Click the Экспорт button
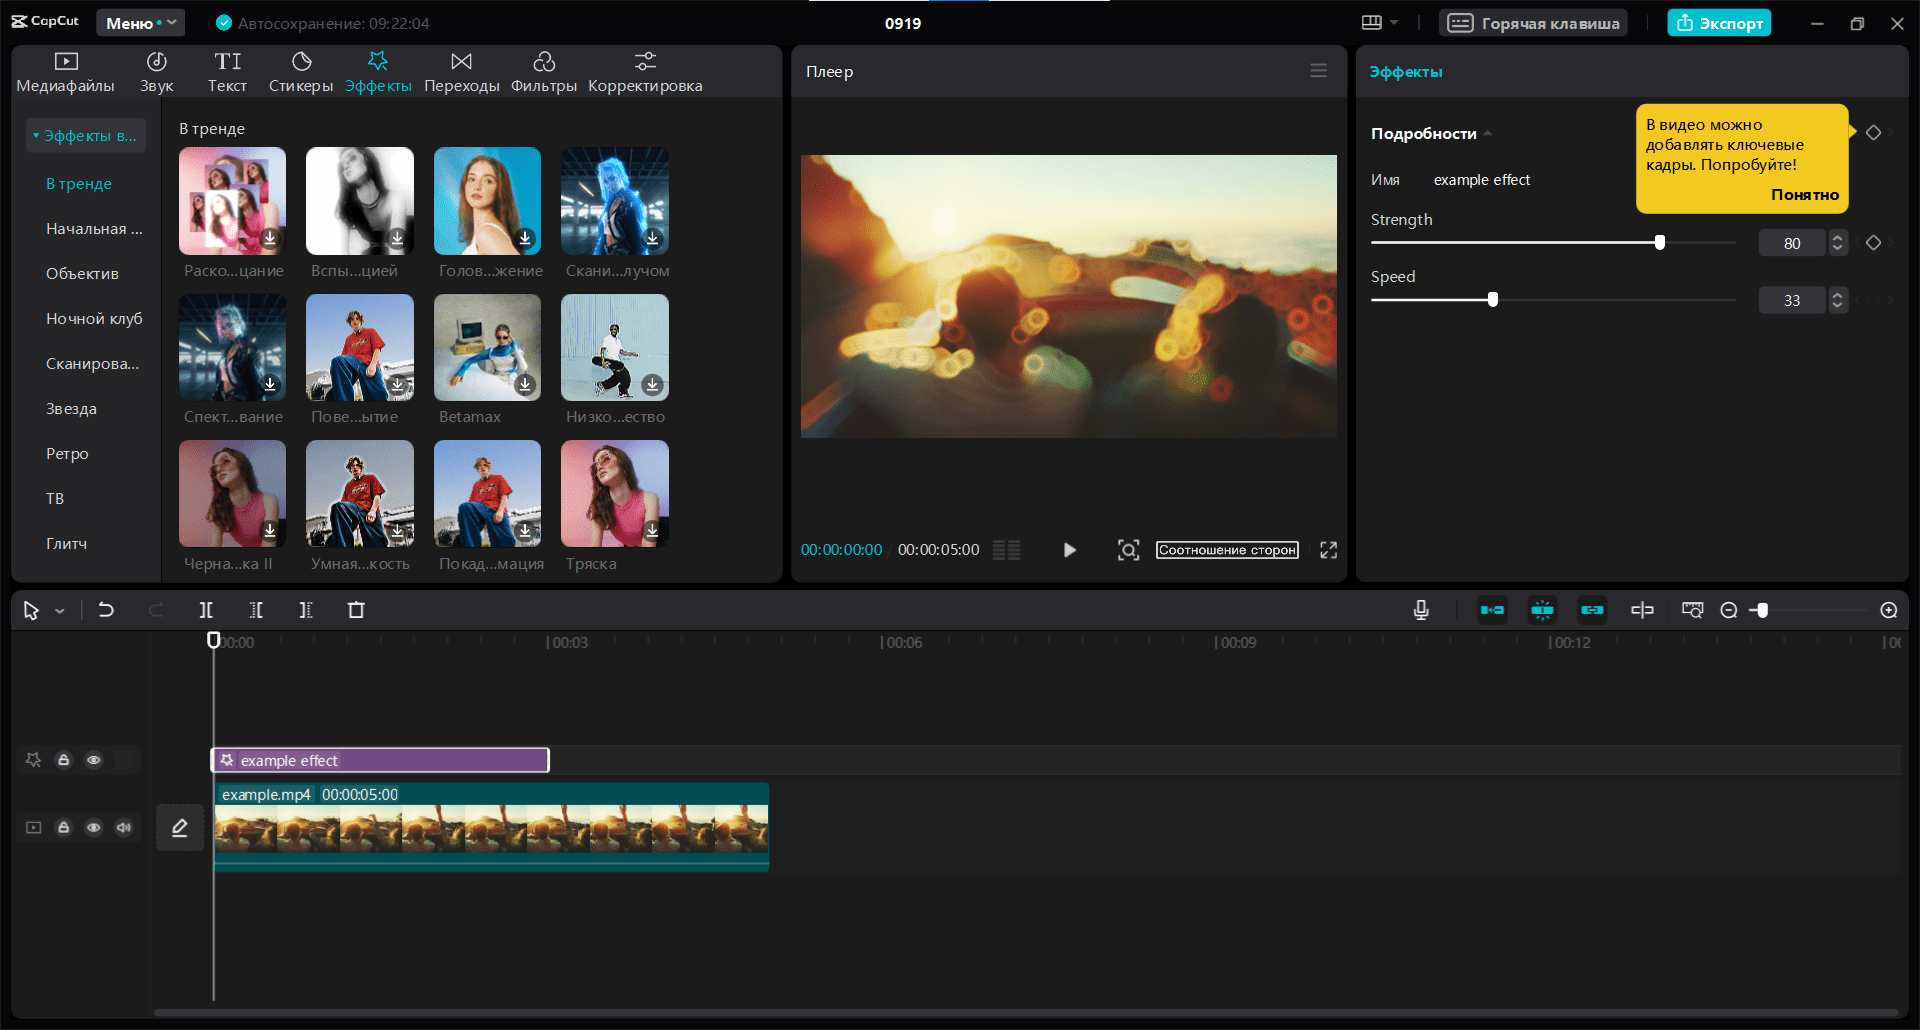This screenshot has height=1030, width=1920. coord(1719,23)
